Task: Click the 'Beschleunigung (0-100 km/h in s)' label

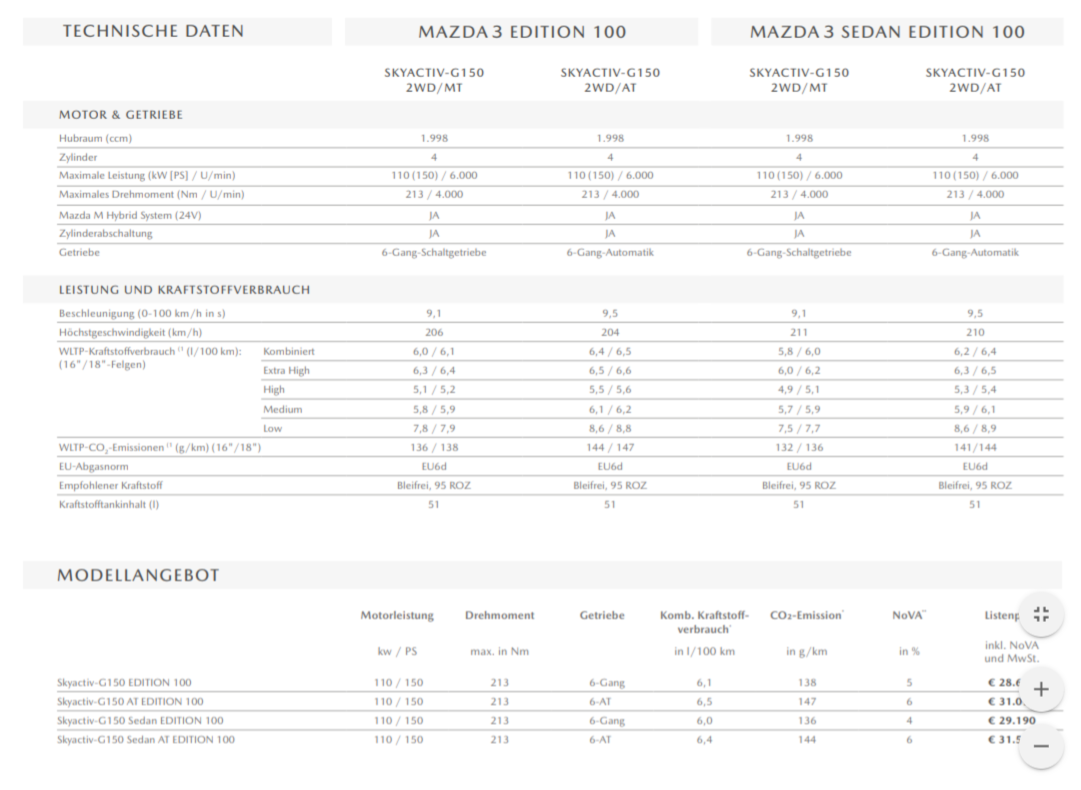Action: pyautogui.click(x=142, y=313)
